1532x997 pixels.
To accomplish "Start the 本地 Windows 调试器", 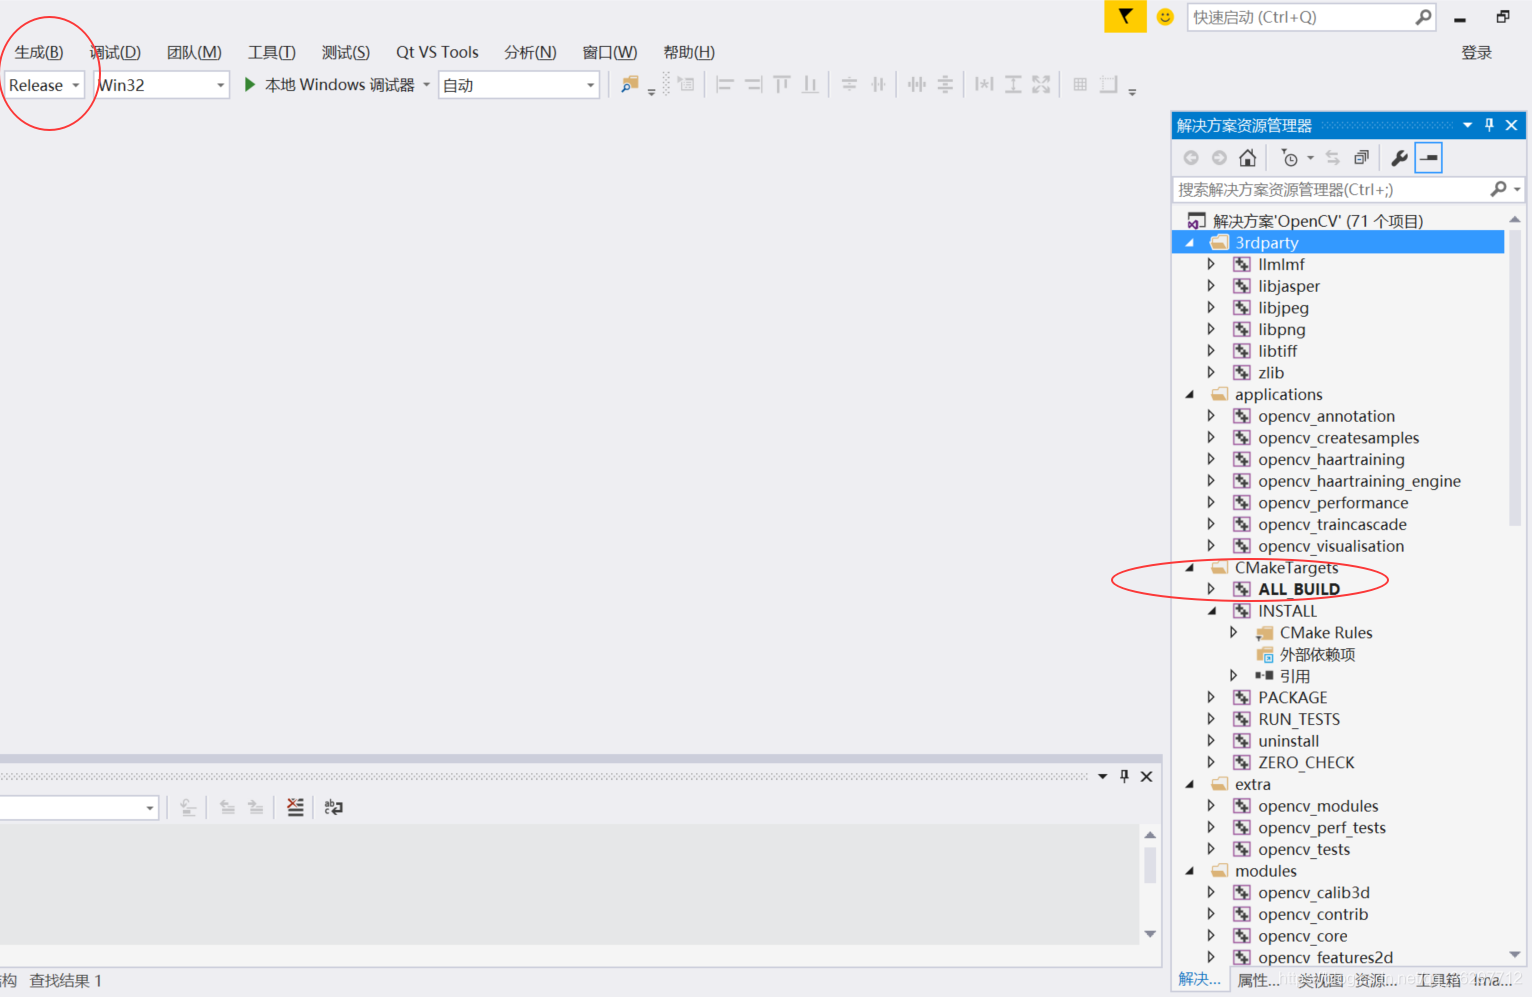I will click(329, 85).
